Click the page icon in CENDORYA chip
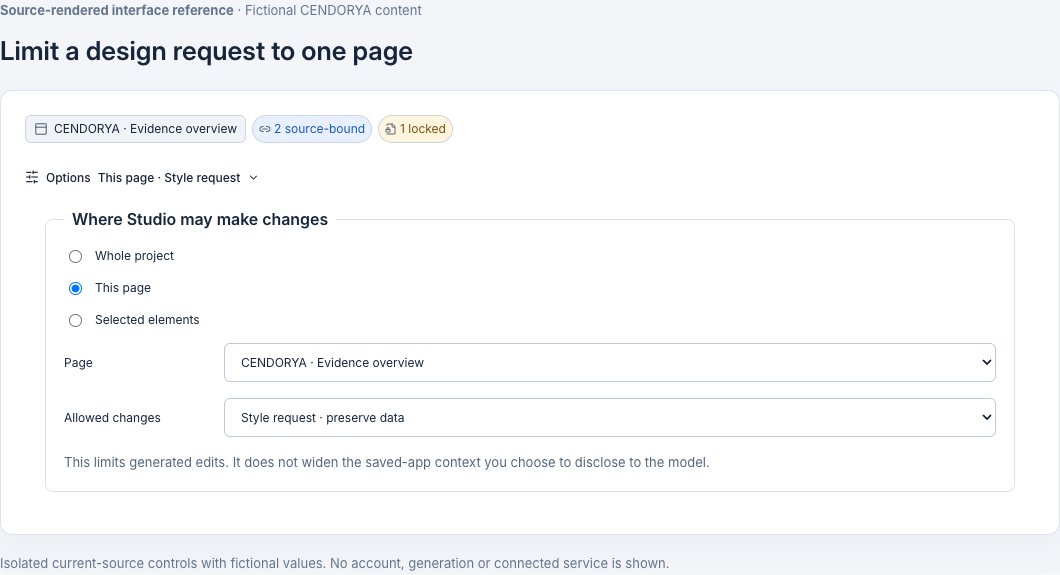Image resolution: width=1060 pixels, height=575 pixels. [41, 129]
